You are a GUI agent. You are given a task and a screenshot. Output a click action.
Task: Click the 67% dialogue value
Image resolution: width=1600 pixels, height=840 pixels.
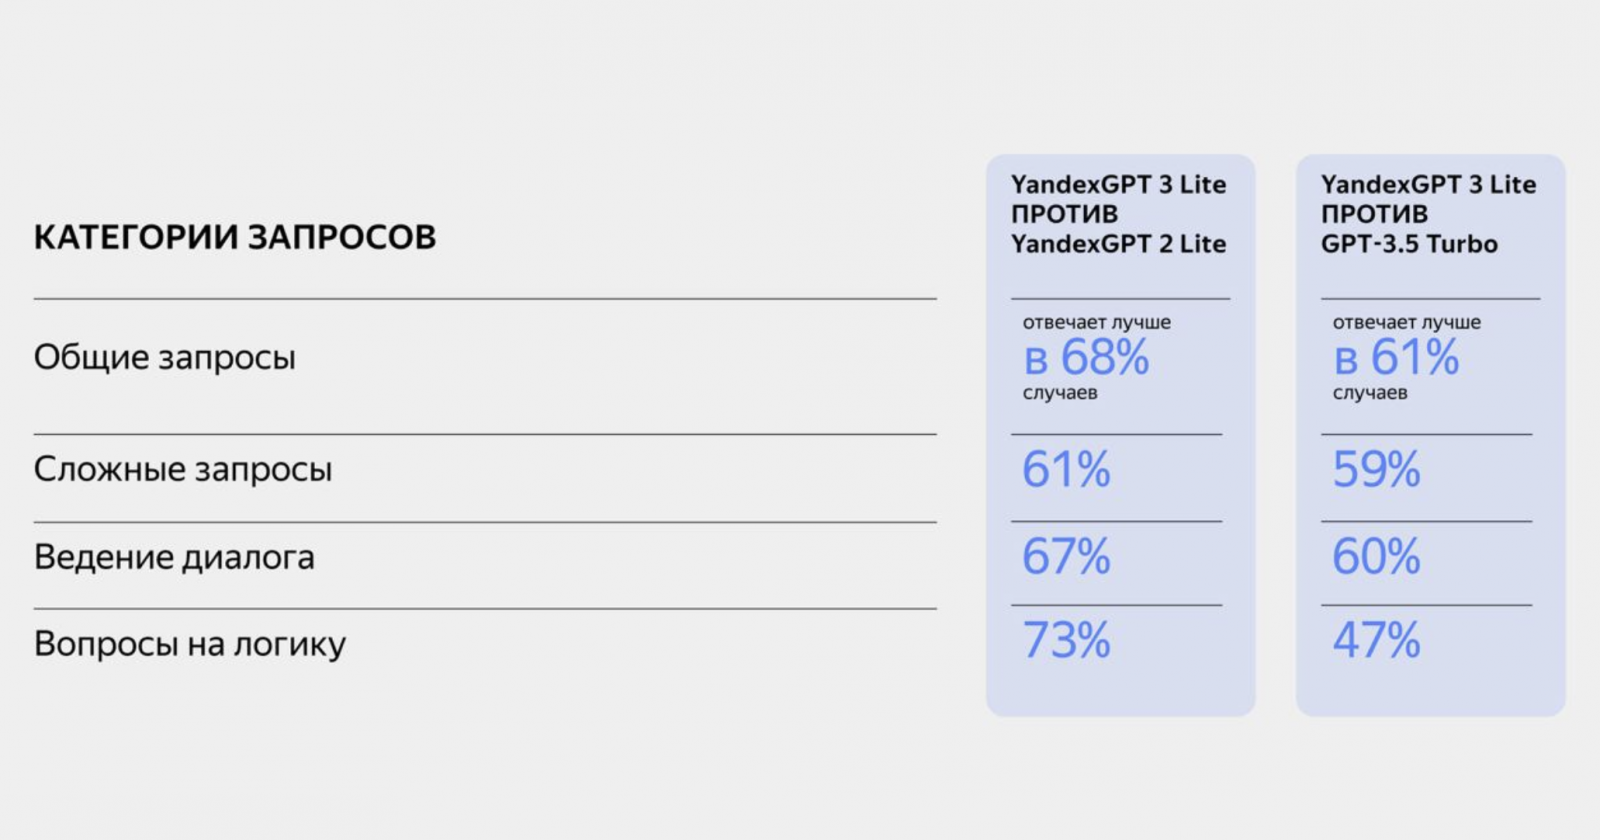coord(1066,557)
